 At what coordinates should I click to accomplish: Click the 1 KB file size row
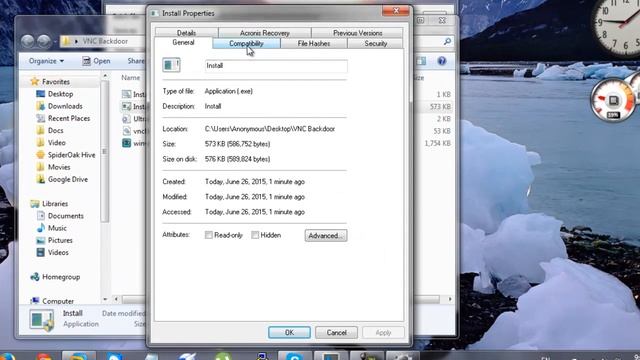[x=443, y=95]
